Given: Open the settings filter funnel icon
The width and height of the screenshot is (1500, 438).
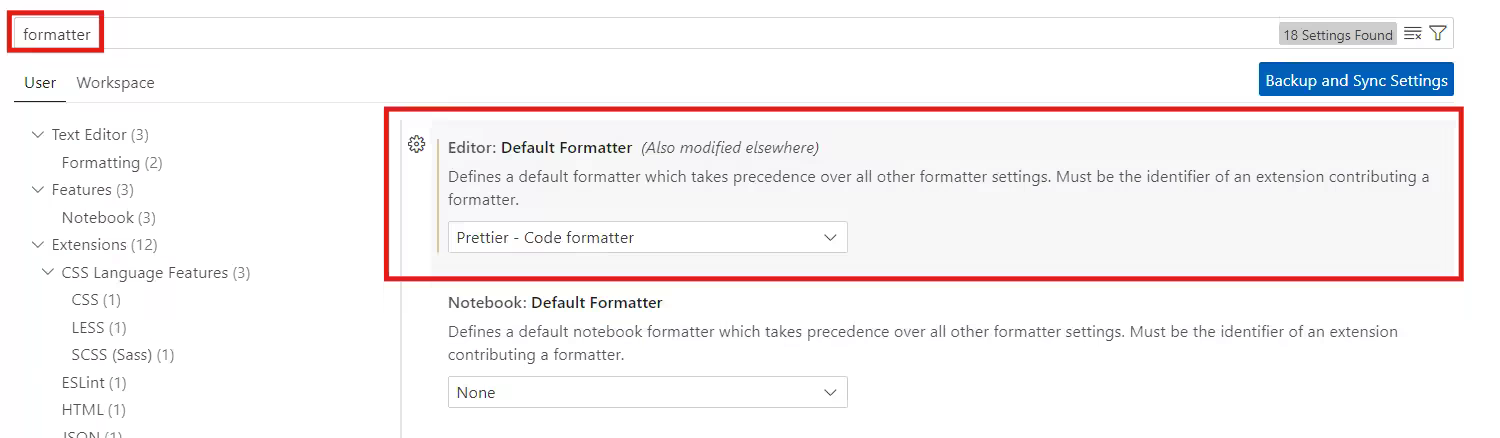Looking at the screenshot, I should coord(1438,34).
